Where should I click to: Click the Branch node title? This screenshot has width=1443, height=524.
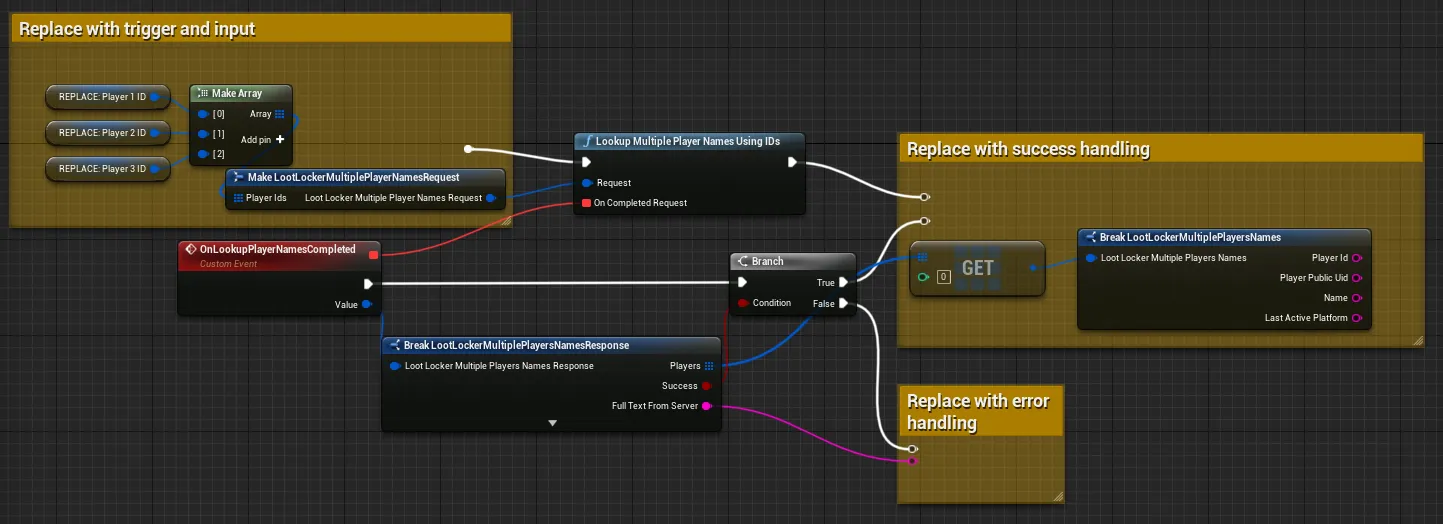[768, 261]
